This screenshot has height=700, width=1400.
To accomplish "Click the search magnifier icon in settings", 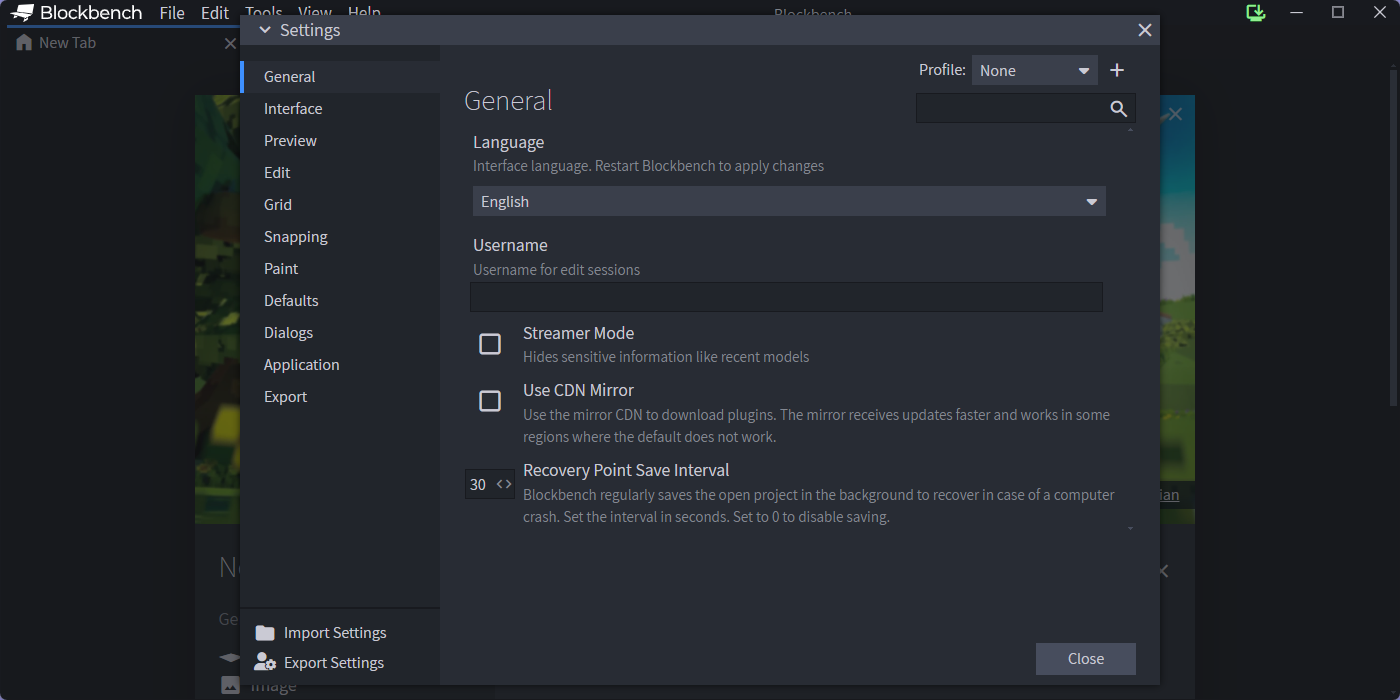I will (x=1118, y=109).
